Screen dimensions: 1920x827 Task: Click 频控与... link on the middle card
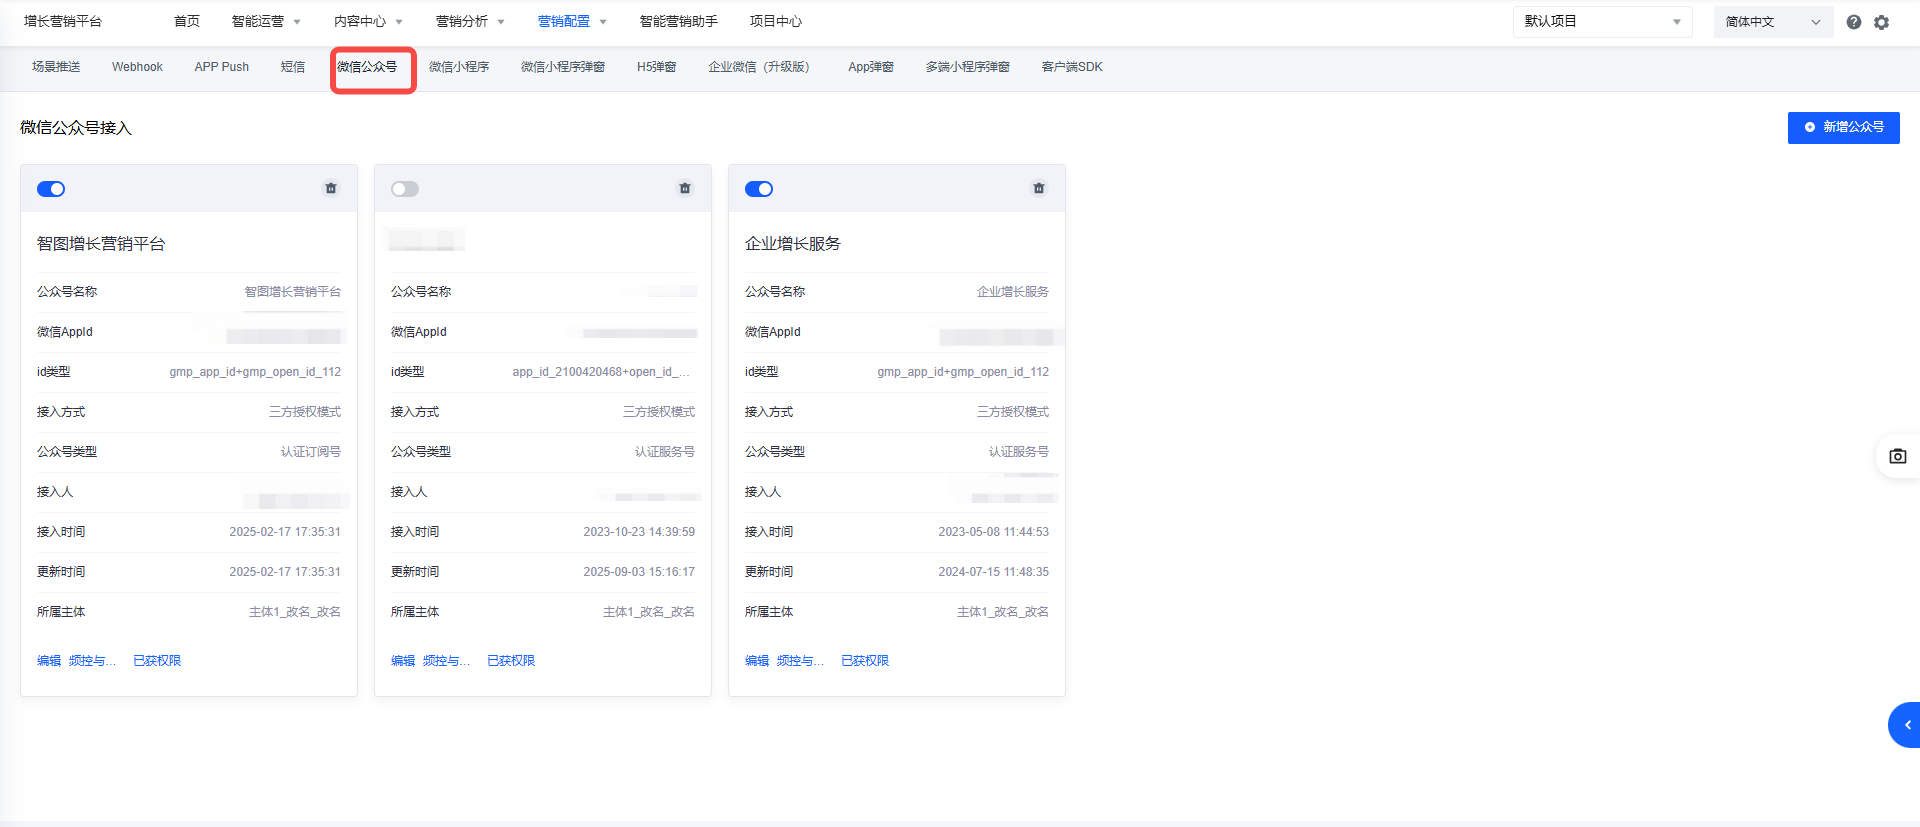pyautogui.click(x=446, y=661)
